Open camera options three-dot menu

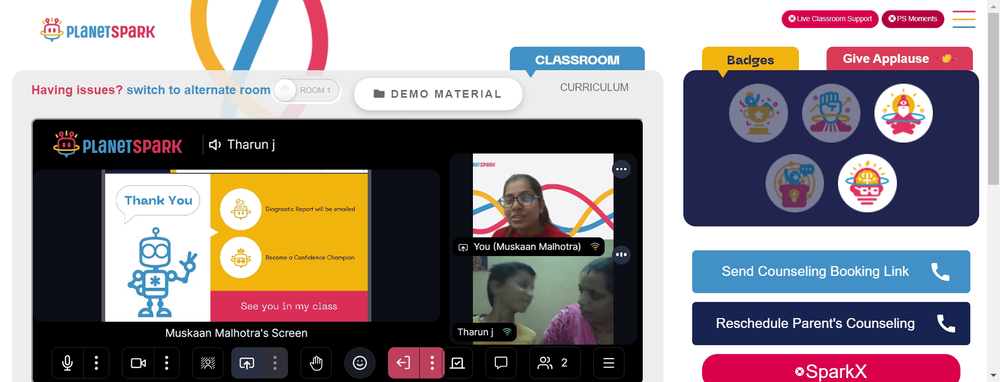point(166,363)
